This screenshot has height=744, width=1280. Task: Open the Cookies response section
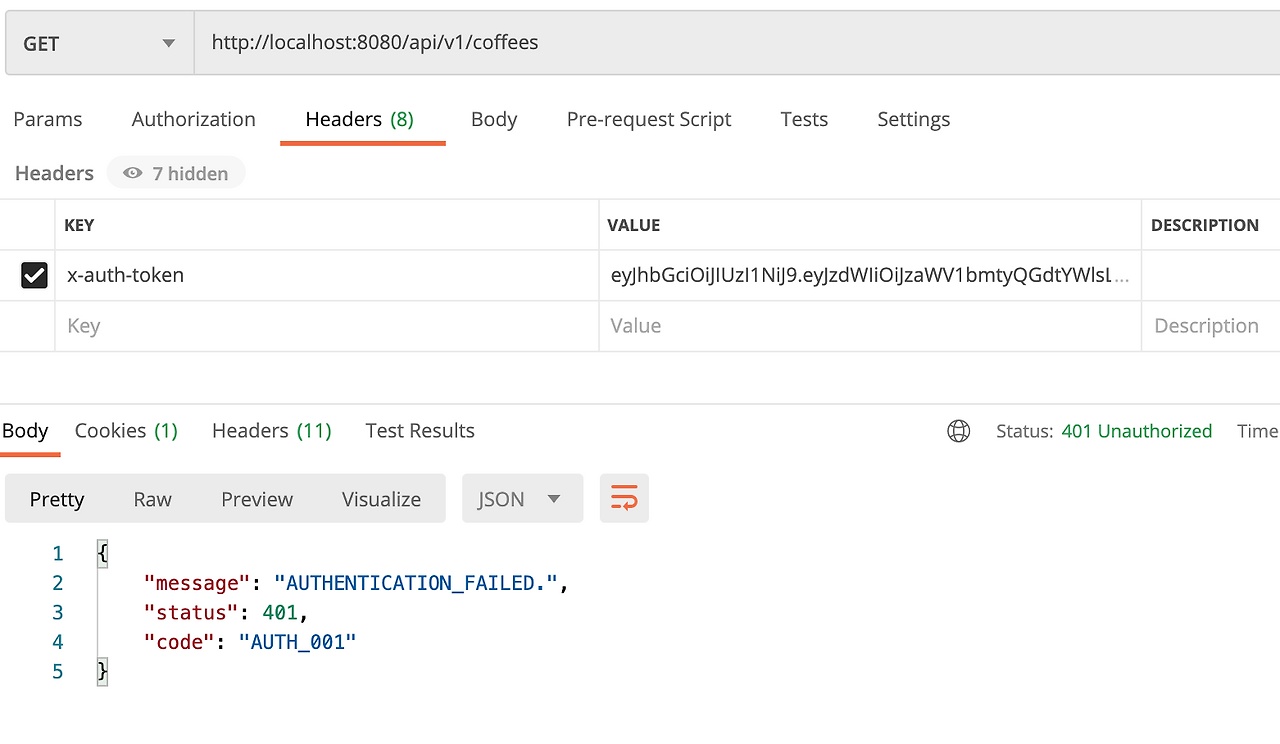pos(126,430)
